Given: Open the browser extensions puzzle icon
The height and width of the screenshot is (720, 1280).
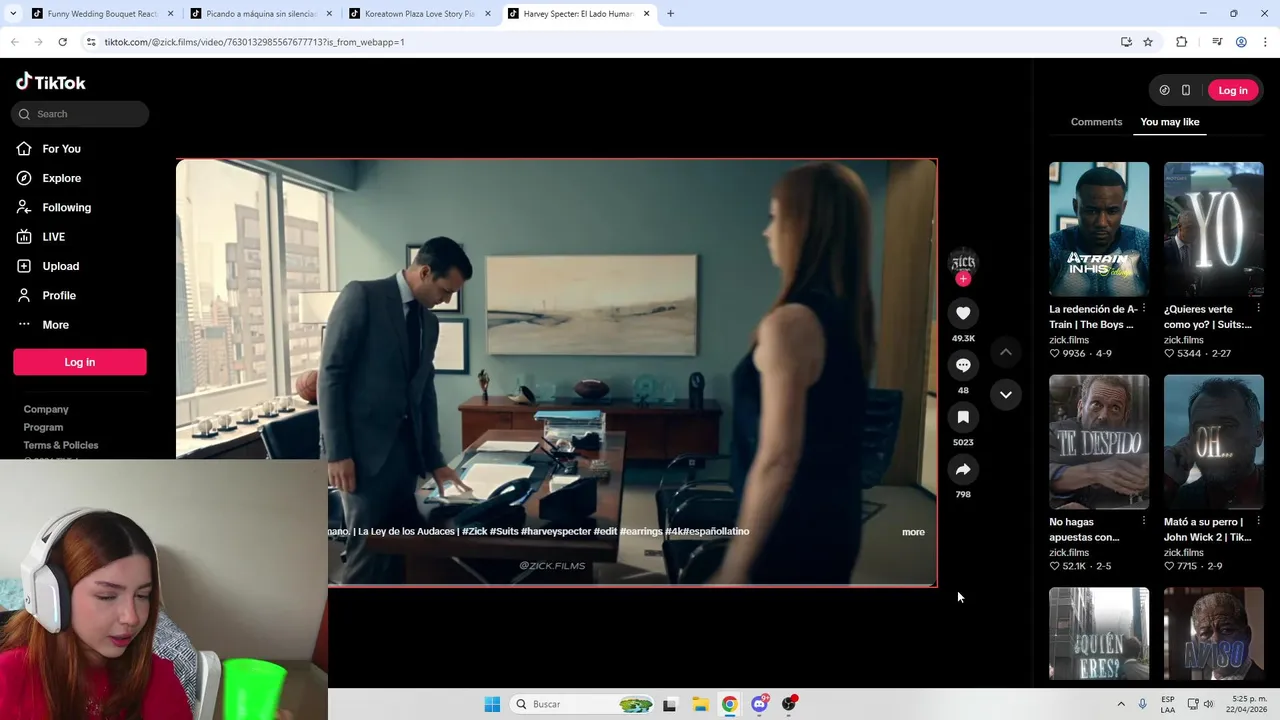Looking at the screenshot, I should tap(1182, 42).
